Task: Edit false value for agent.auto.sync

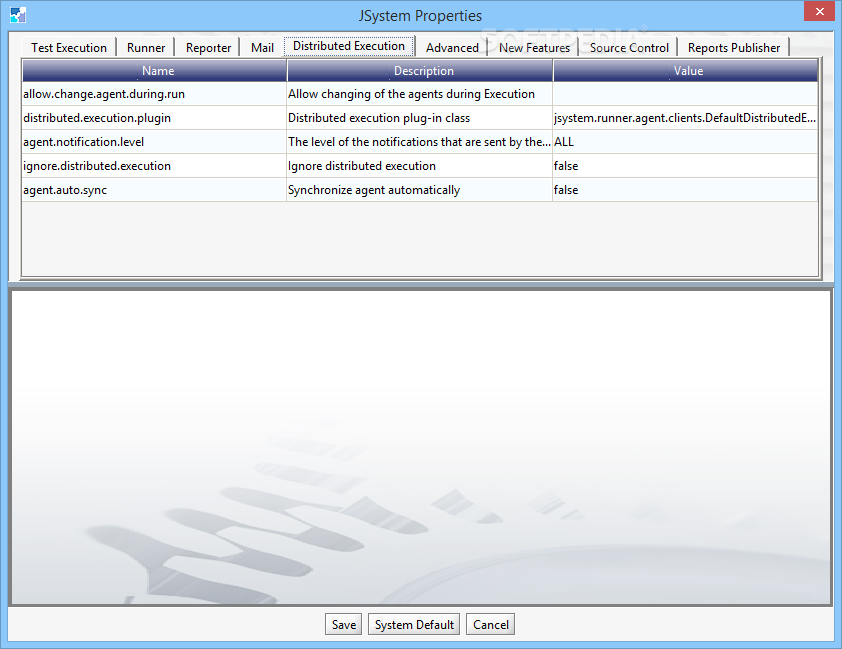Action: point(685,190)
